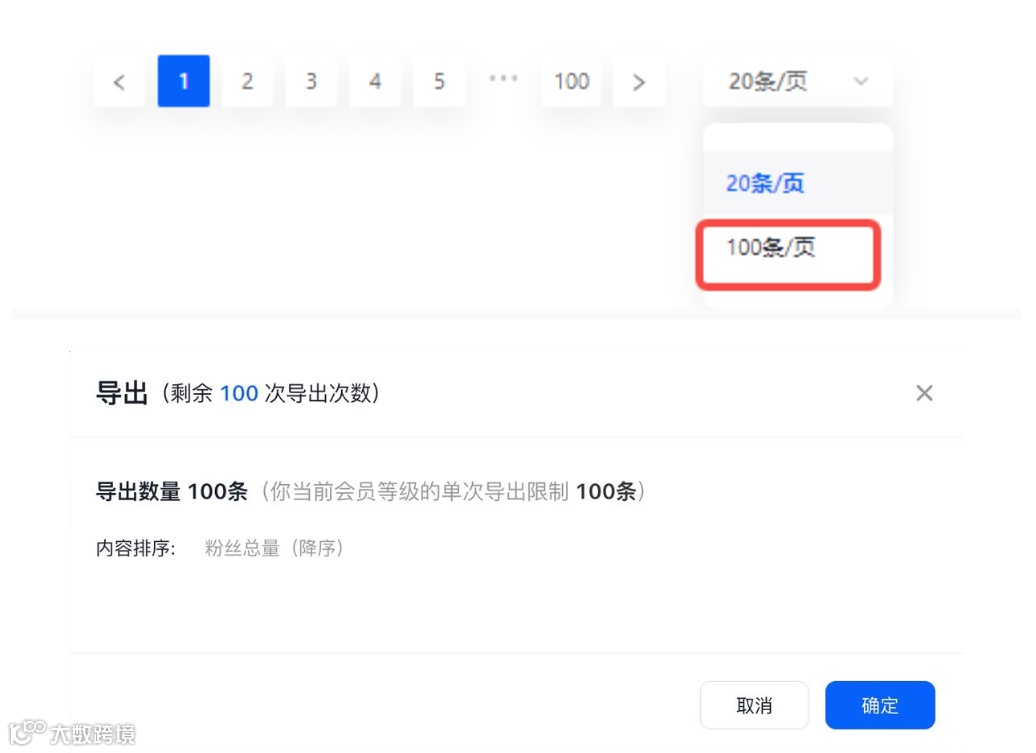Select the 20条/页 option in the list
This screenshot has width=1036, height=753.
[x=765, y=183]
